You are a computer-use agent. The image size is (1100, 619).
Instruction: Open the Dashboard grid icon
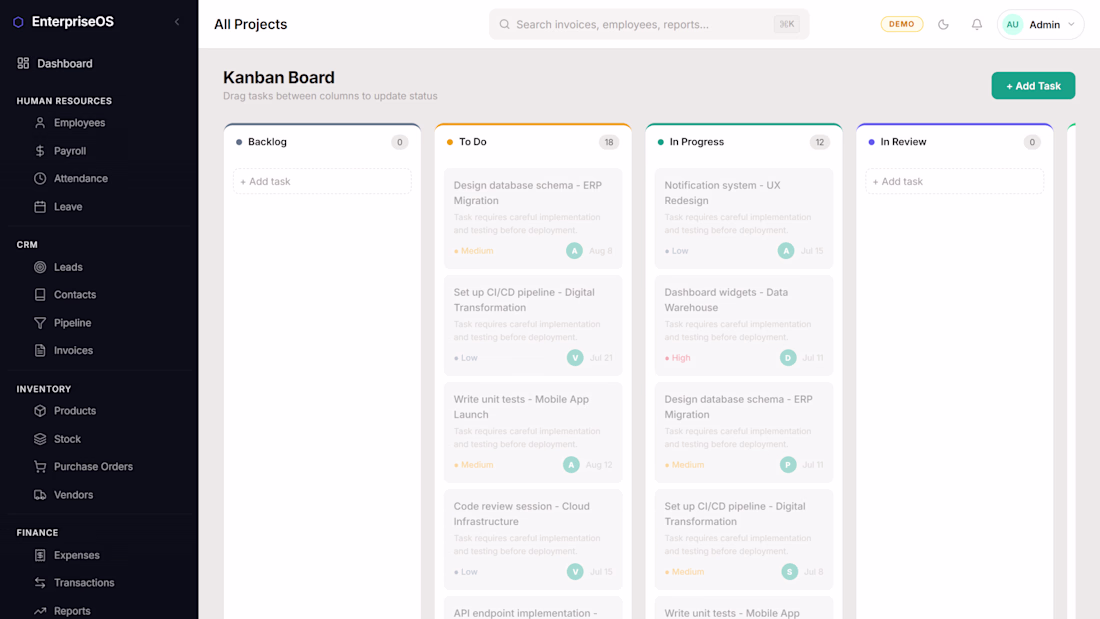[23, 63]
